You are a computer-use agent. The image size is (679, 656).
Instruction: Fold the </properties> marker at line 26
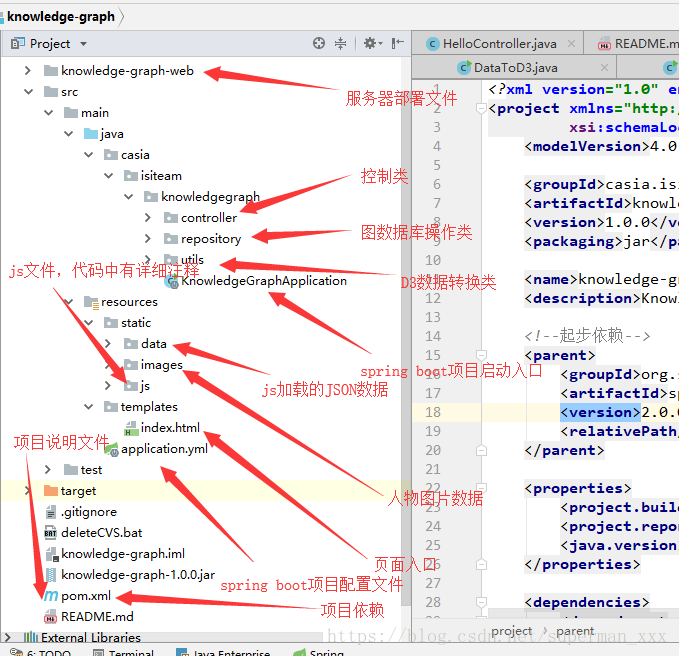(481, 564)
